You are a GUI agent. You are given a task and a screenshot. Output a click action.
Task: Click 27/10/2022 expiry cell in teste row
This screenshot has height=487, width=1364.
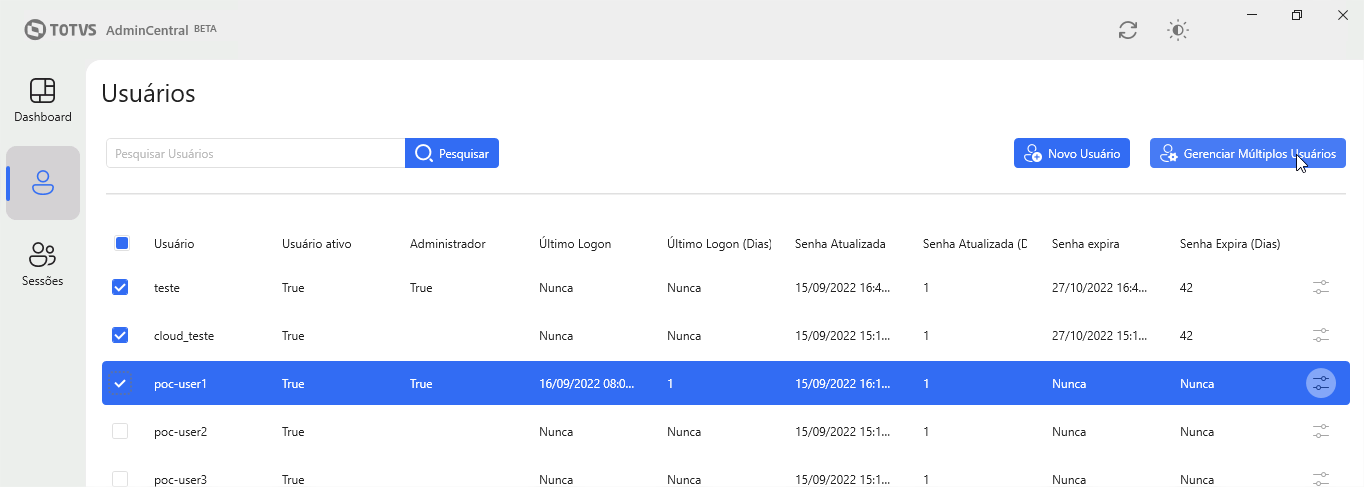click(x=1099, y=288)
